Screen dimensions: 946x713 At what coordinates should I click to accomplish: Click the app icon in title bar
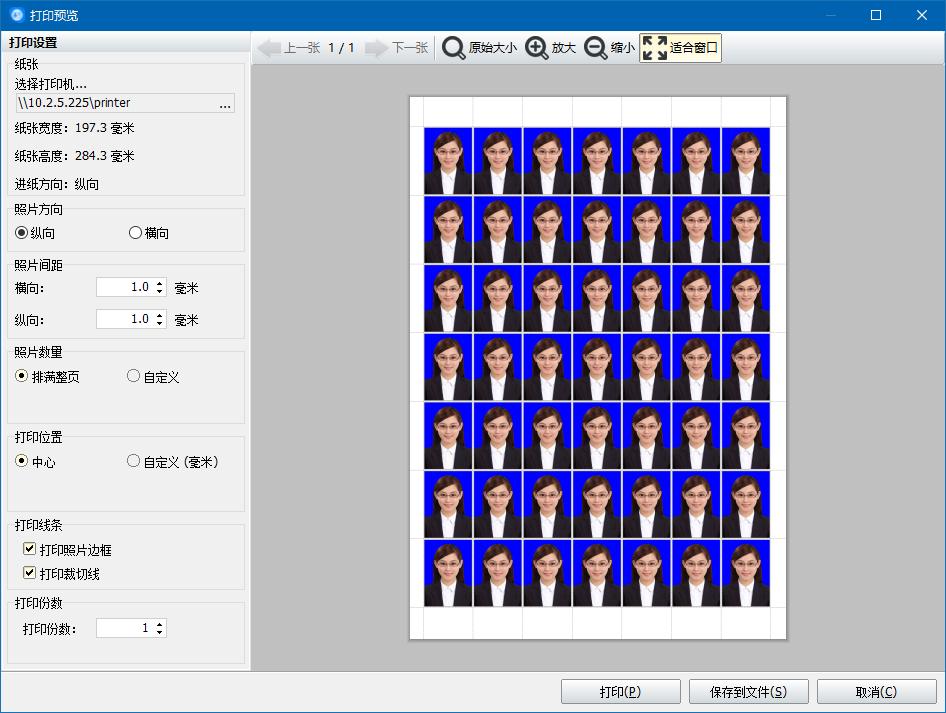pos(17,15)
